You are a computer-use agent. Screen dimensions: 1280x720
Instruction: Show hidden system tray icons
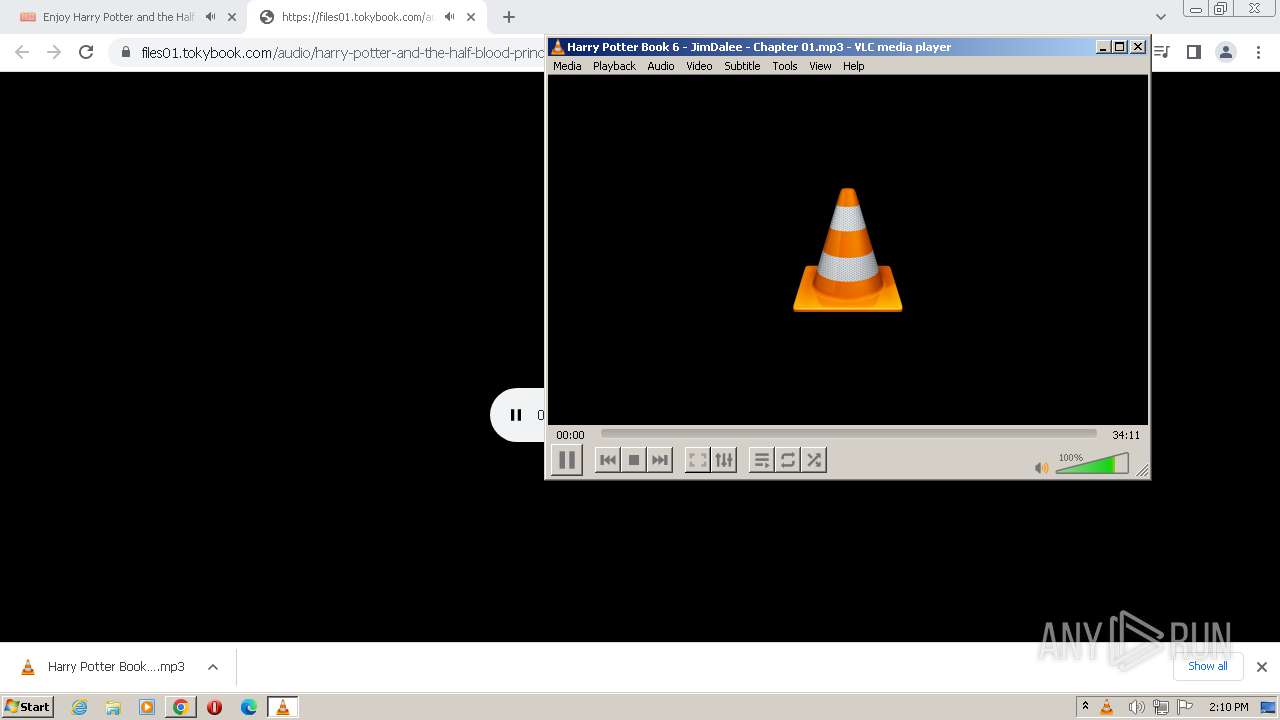[x=1085, y=706]
